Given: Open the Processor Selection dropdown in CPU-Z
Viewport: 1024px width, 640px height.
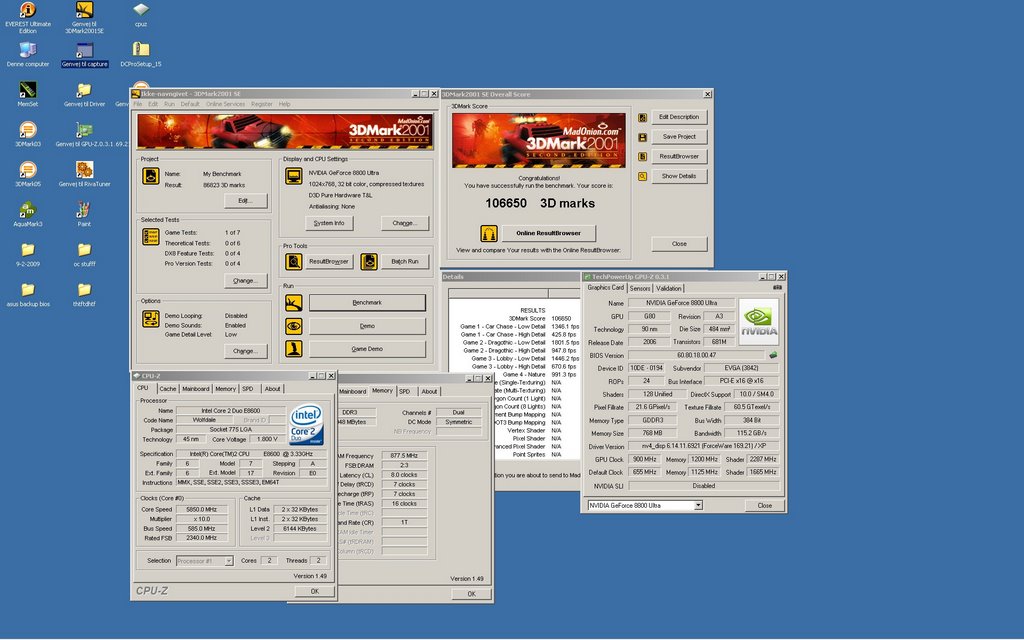Looking at the screenshot, I should coord(229,561).
